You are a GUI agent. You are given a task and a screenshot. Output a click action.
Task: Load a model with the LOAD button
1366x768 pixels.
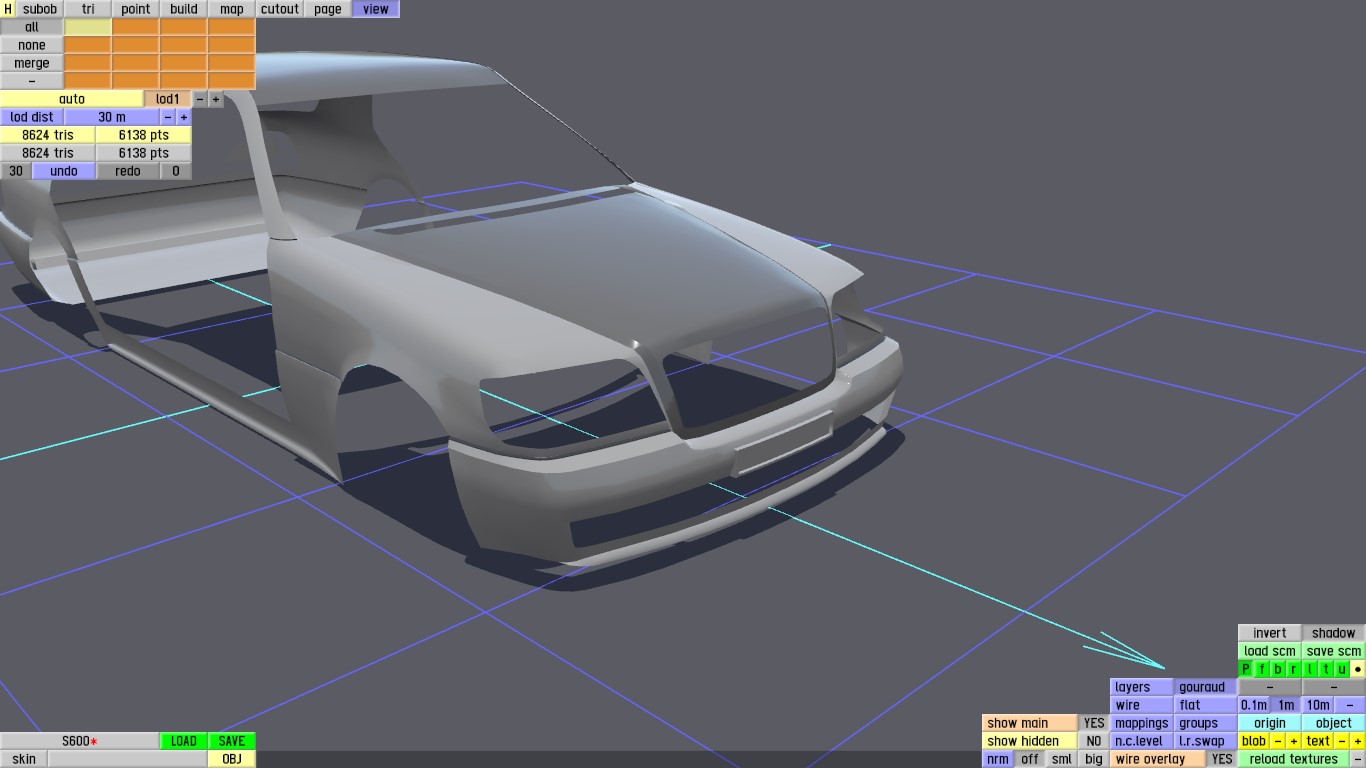[x=184, y=741]
